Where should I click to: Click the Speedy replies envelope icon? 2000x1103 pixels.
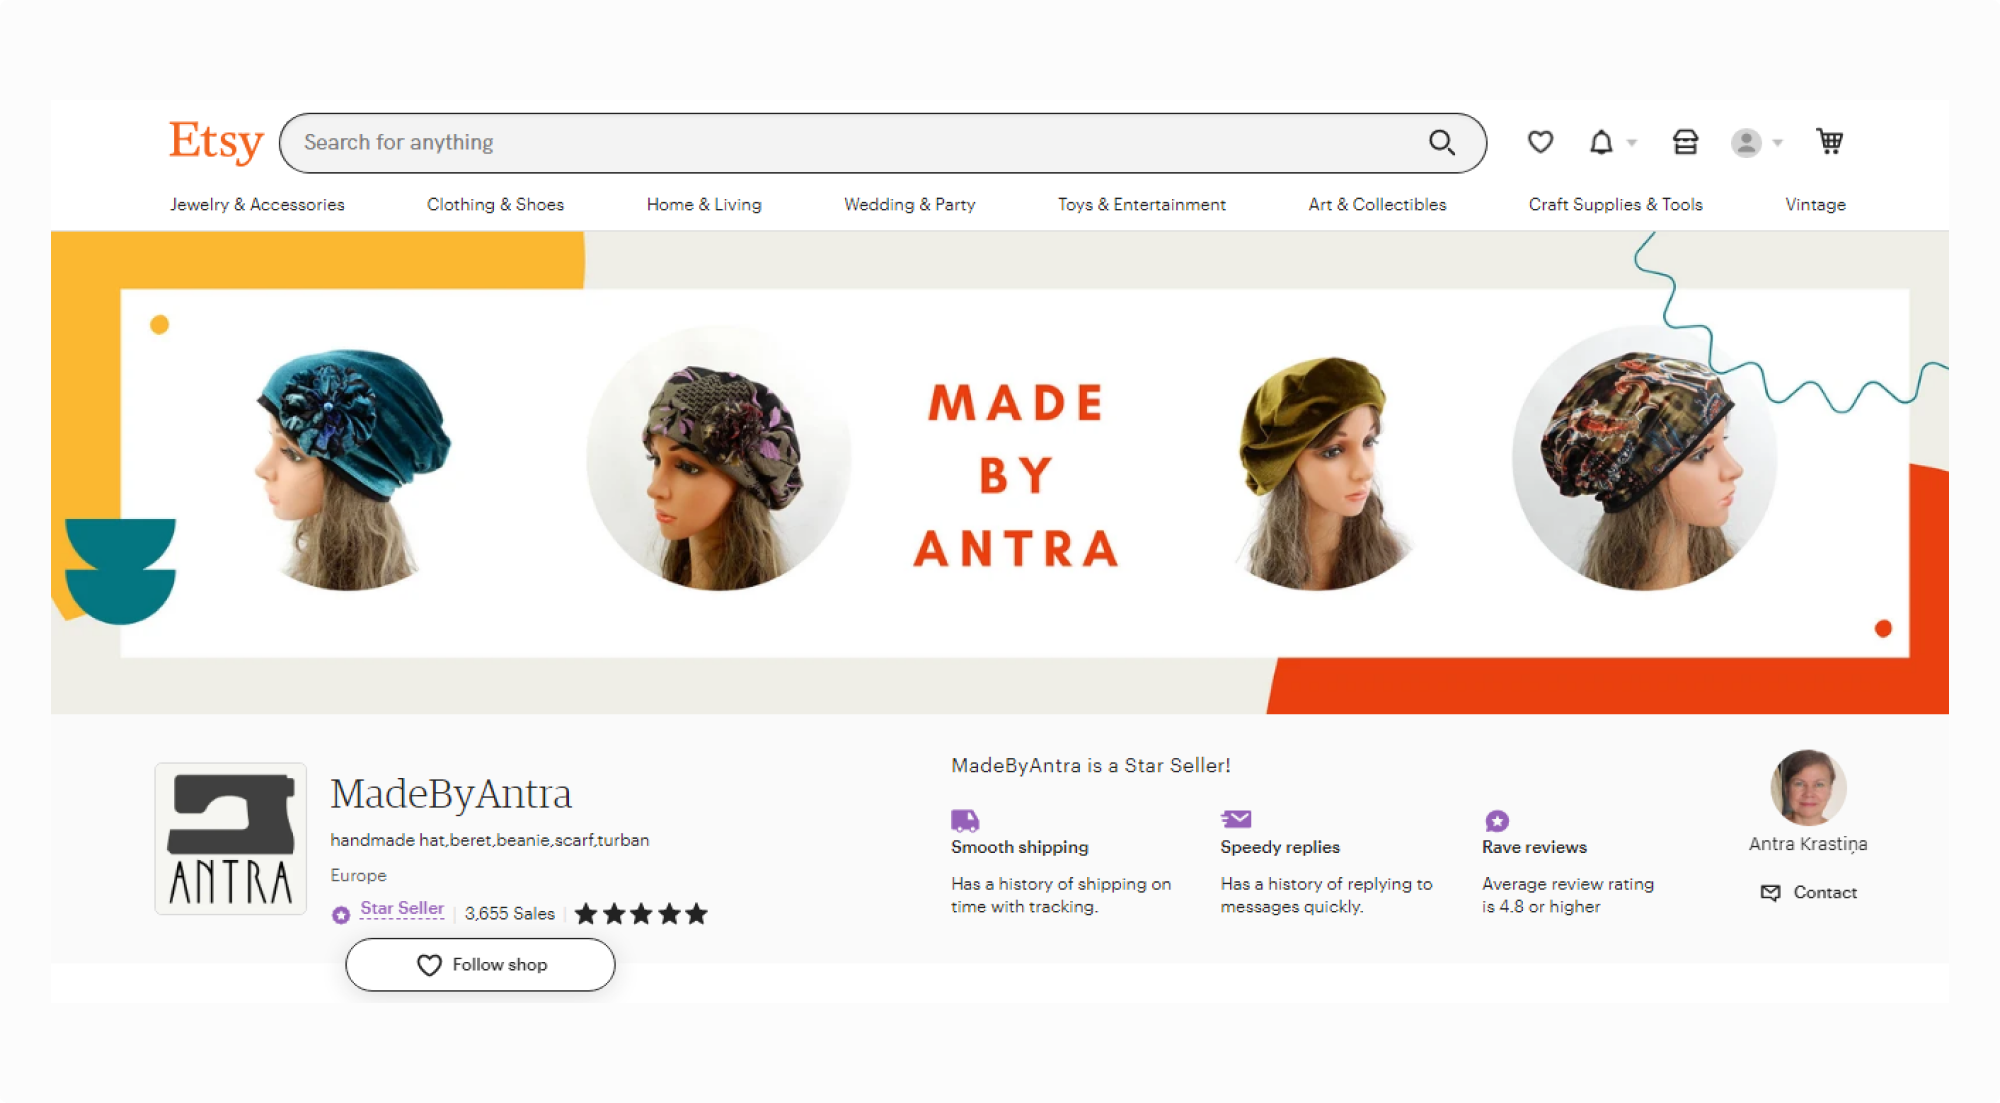click(1236, 819)
